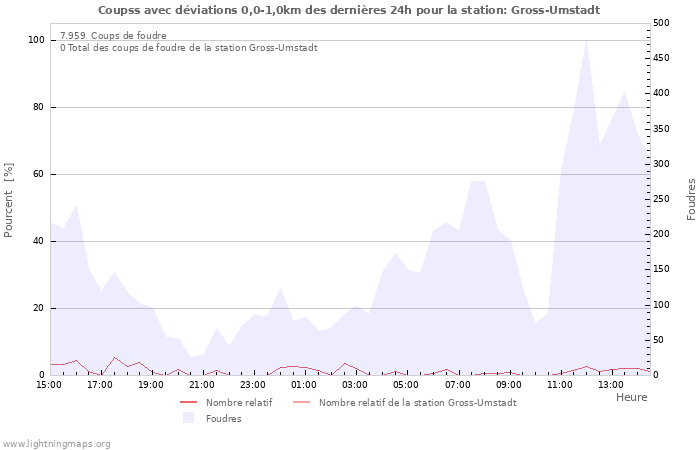Click the 300 value on Foudres axis
Screen dimensions: 700x450
661,164
